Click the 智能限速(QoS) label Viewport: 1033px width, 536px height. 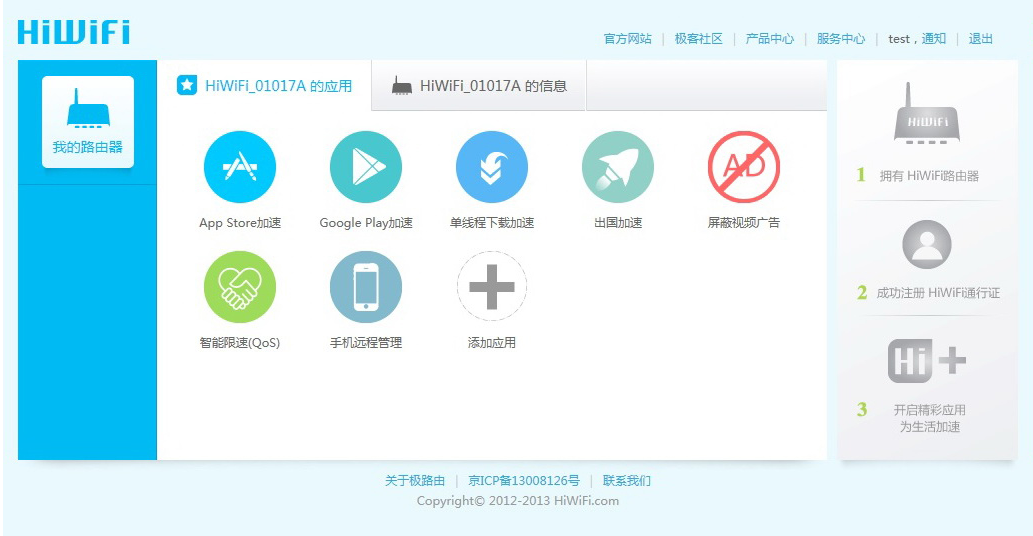(240, 343)
